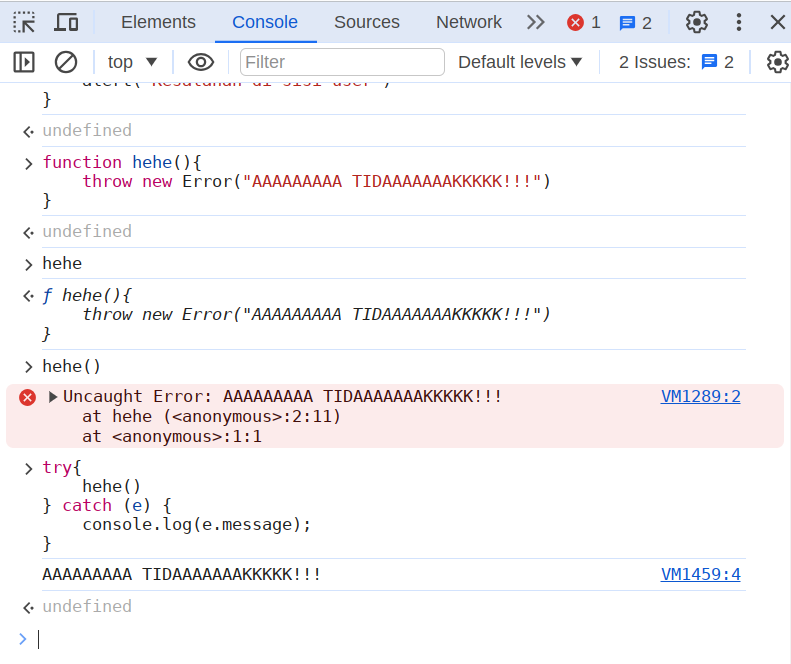
Task: Clear the console with the ban icon
Action: 66,62
